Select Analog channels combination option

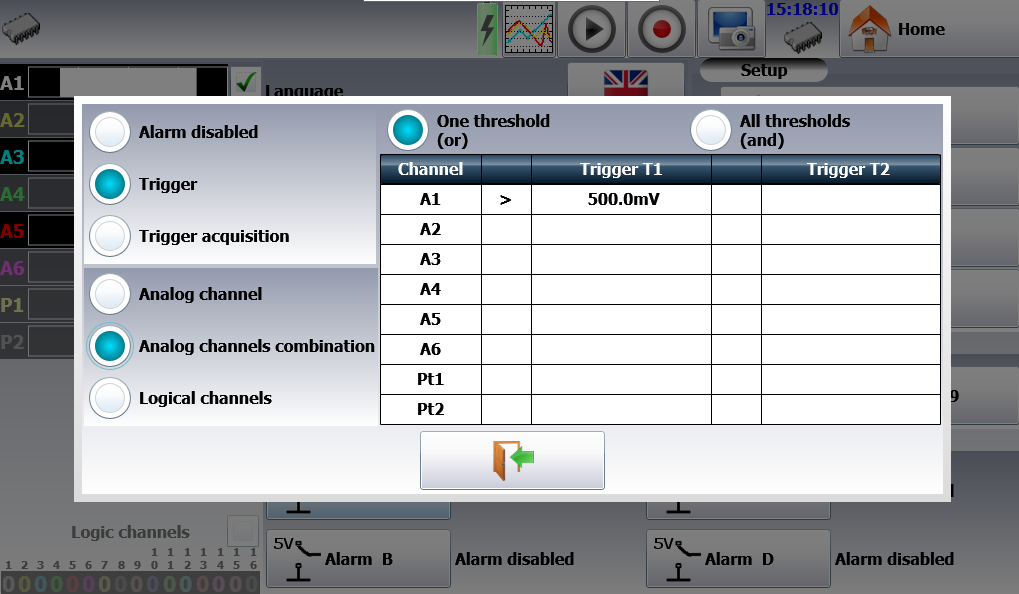(110, 346)
